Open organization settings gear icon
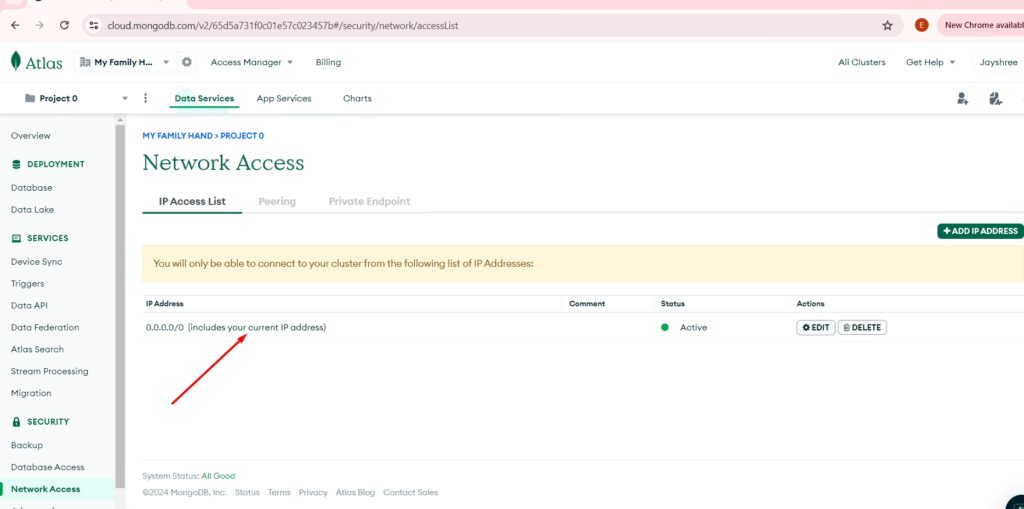The image size is (1024, 509). click(186, 62)
